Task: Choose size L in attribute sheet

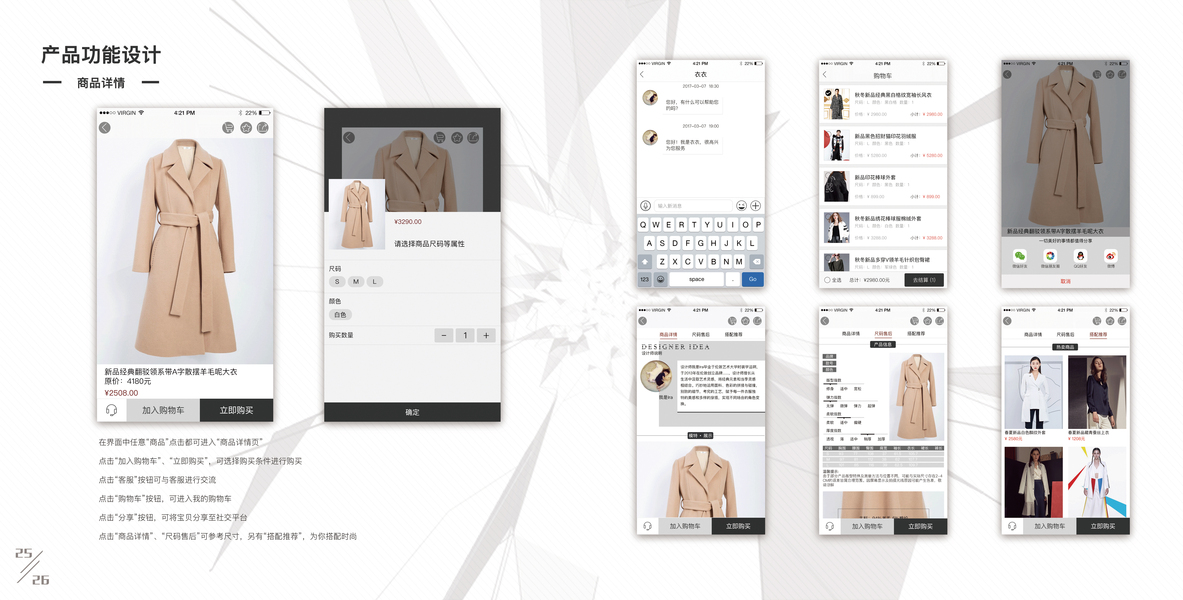Action: click(375, 282)
